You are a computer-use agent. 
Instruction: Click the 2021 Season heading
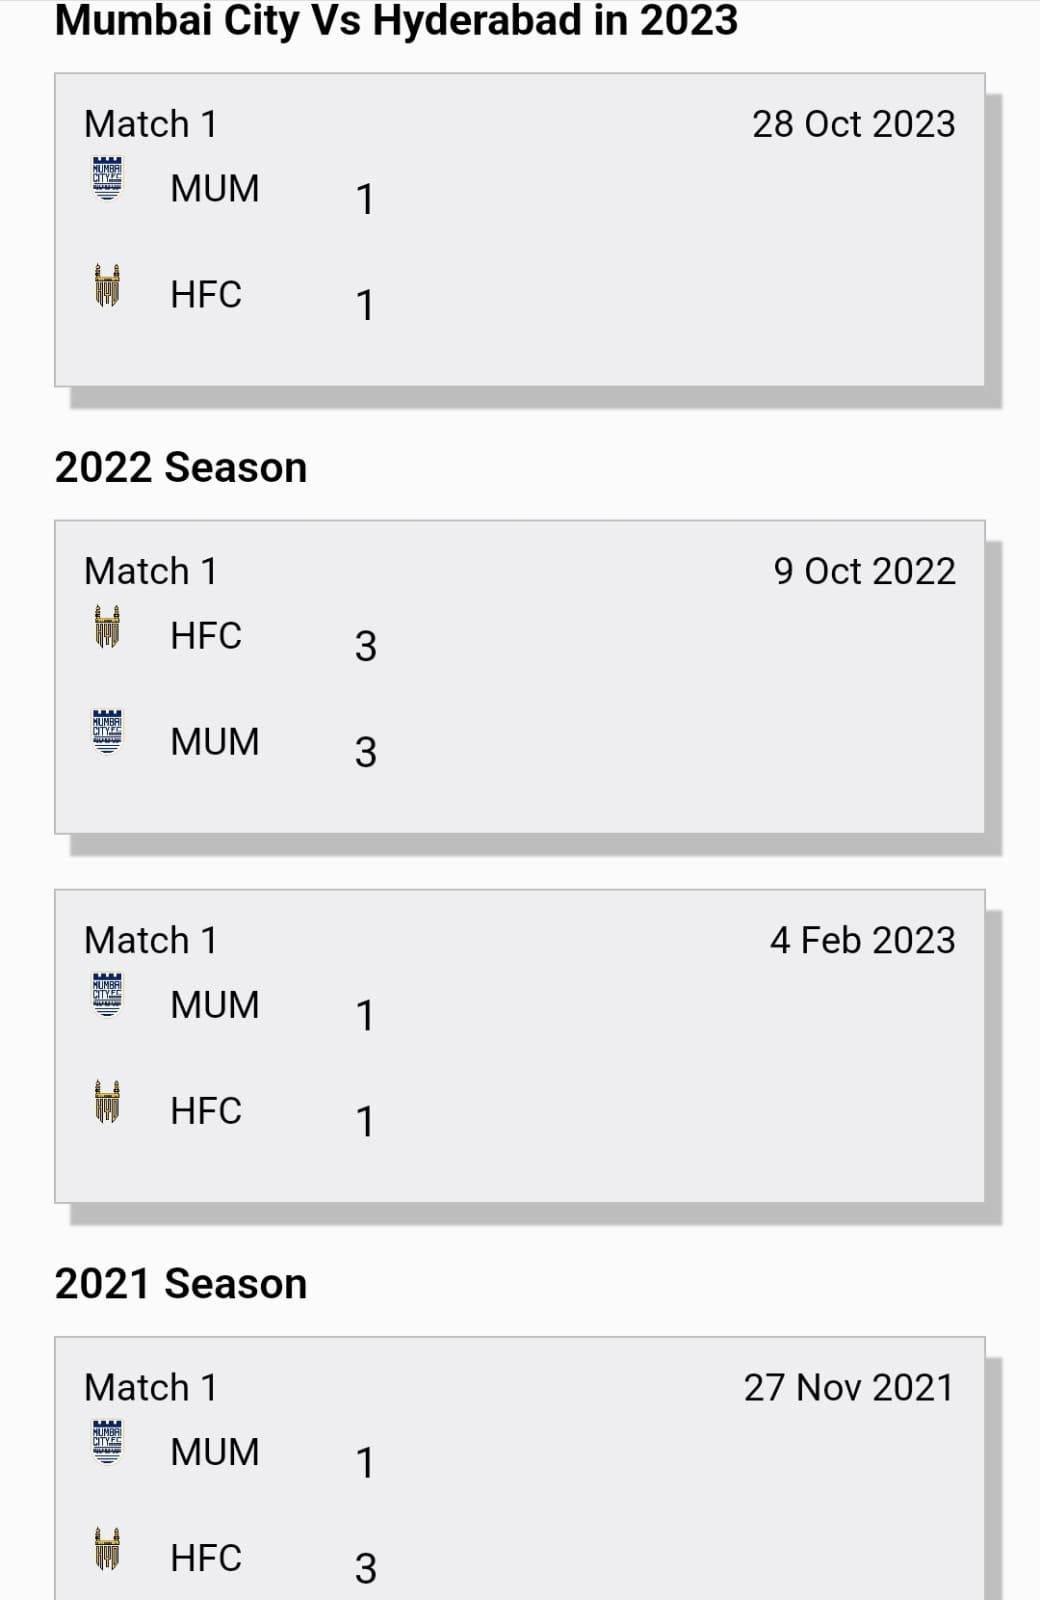pos(181,1283)
